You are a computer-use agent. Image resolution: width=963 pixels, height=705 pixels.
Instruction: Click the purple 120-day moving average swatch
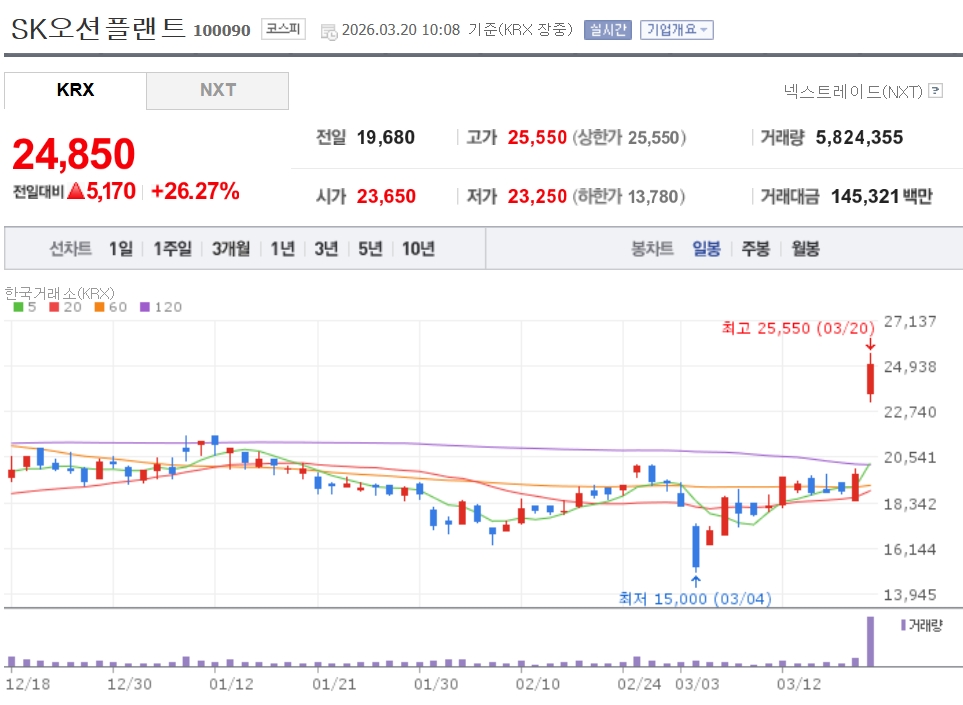145,307
